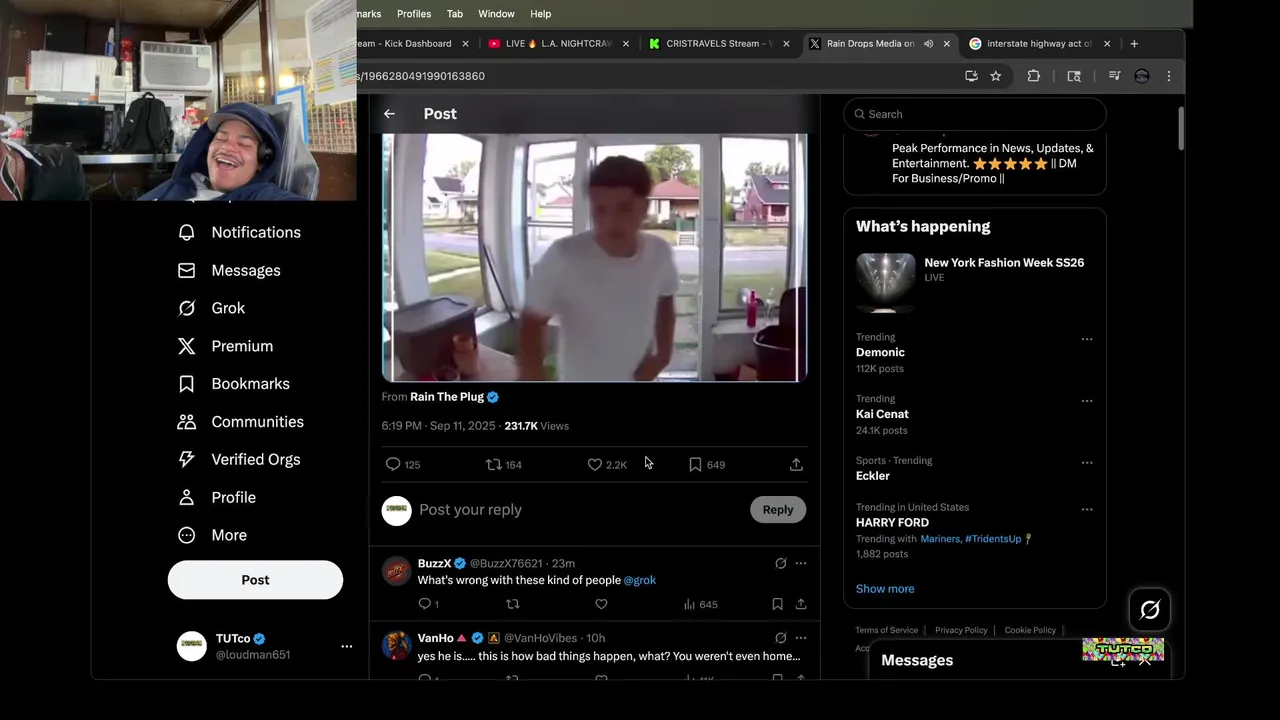The width and height of the screenshot is (1280, 720).
Task: Open Privacy Policy link
Action: click(x=961, y=630)
